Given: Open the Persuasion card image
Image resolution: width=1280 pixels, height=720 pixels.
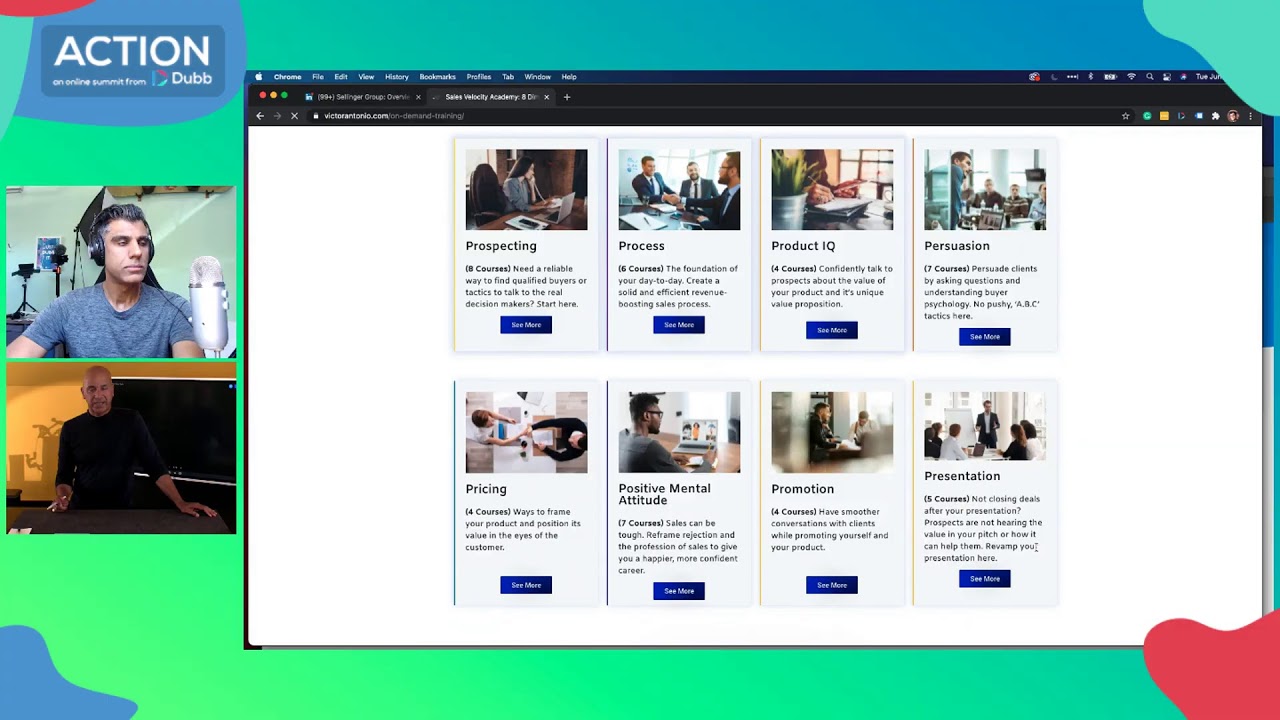Looking at the screenshot, I should click(985, 190).
